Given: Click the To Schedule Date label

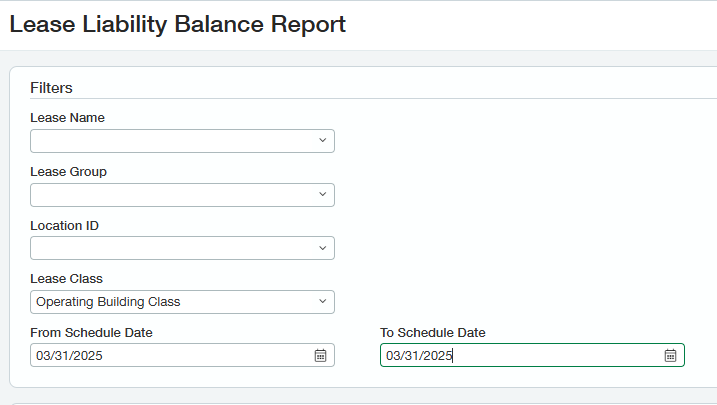Looking at the screenshot, I should click(x=433, y=333).
